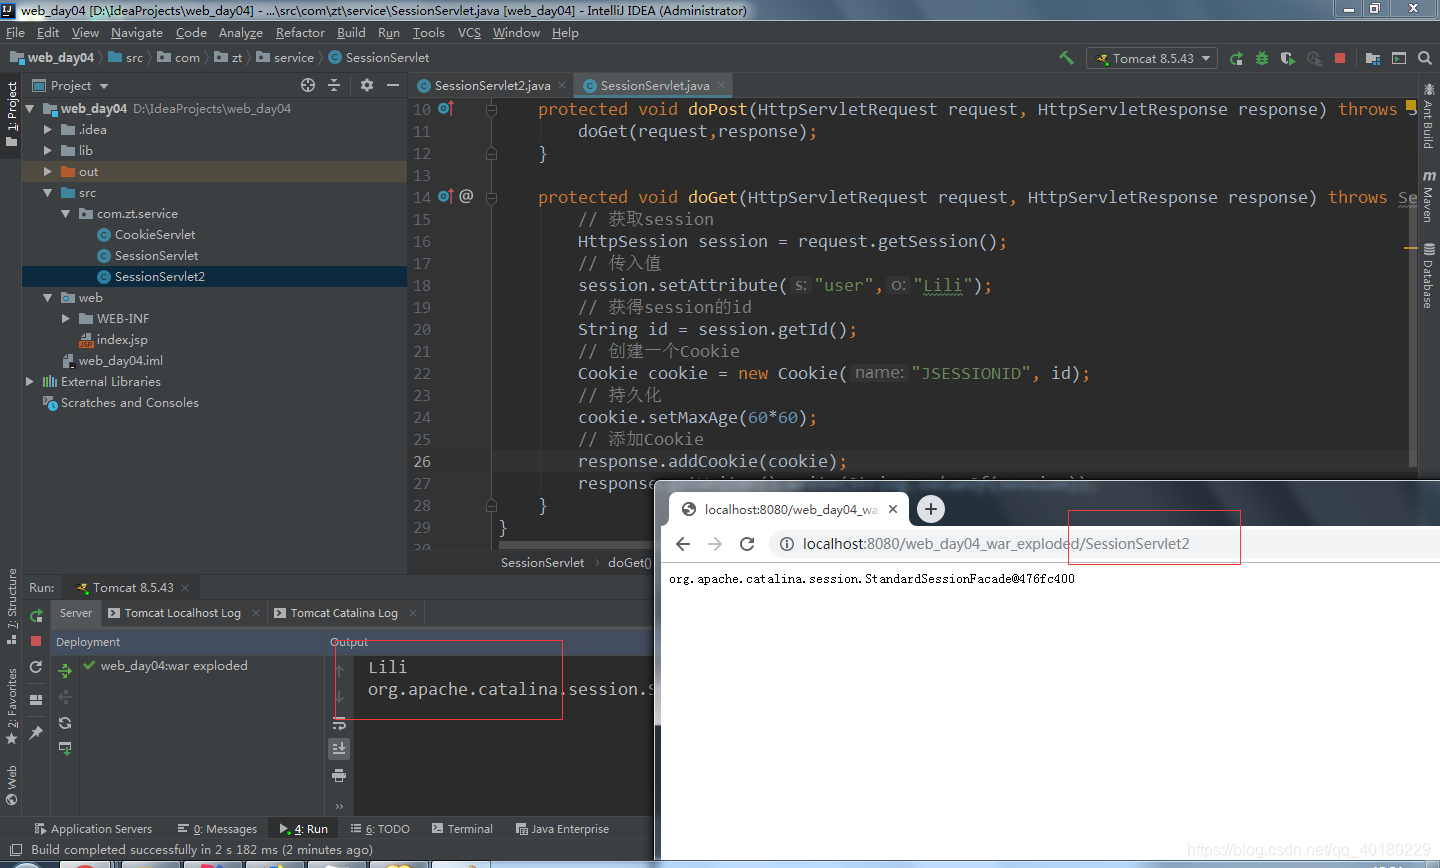
Task: Click the Run Anything icon in top toolbar
Action: pos(1398,58)
